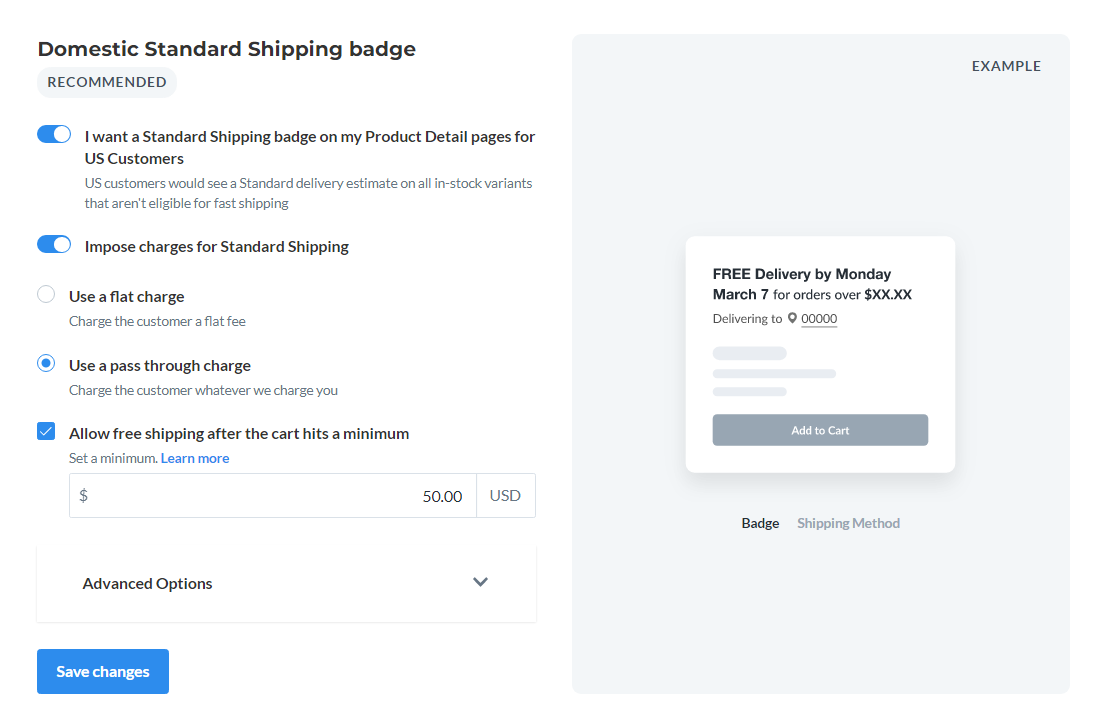Focus the minimum cart amount field
1096x717 pixels.
click(273, 495)
